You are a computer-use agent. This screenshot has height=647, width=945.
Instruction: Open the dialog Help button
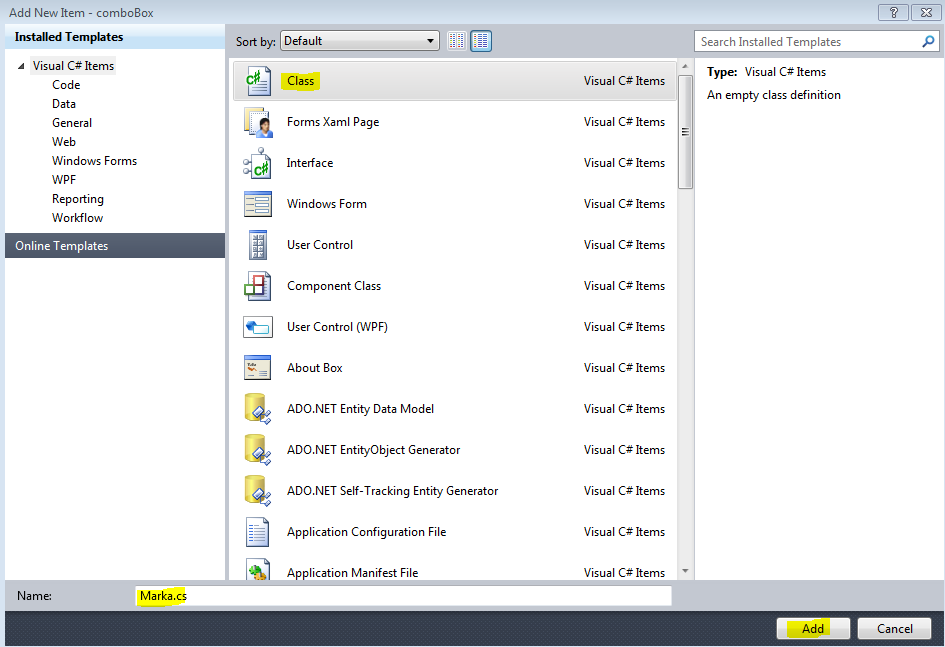[893, 12]
